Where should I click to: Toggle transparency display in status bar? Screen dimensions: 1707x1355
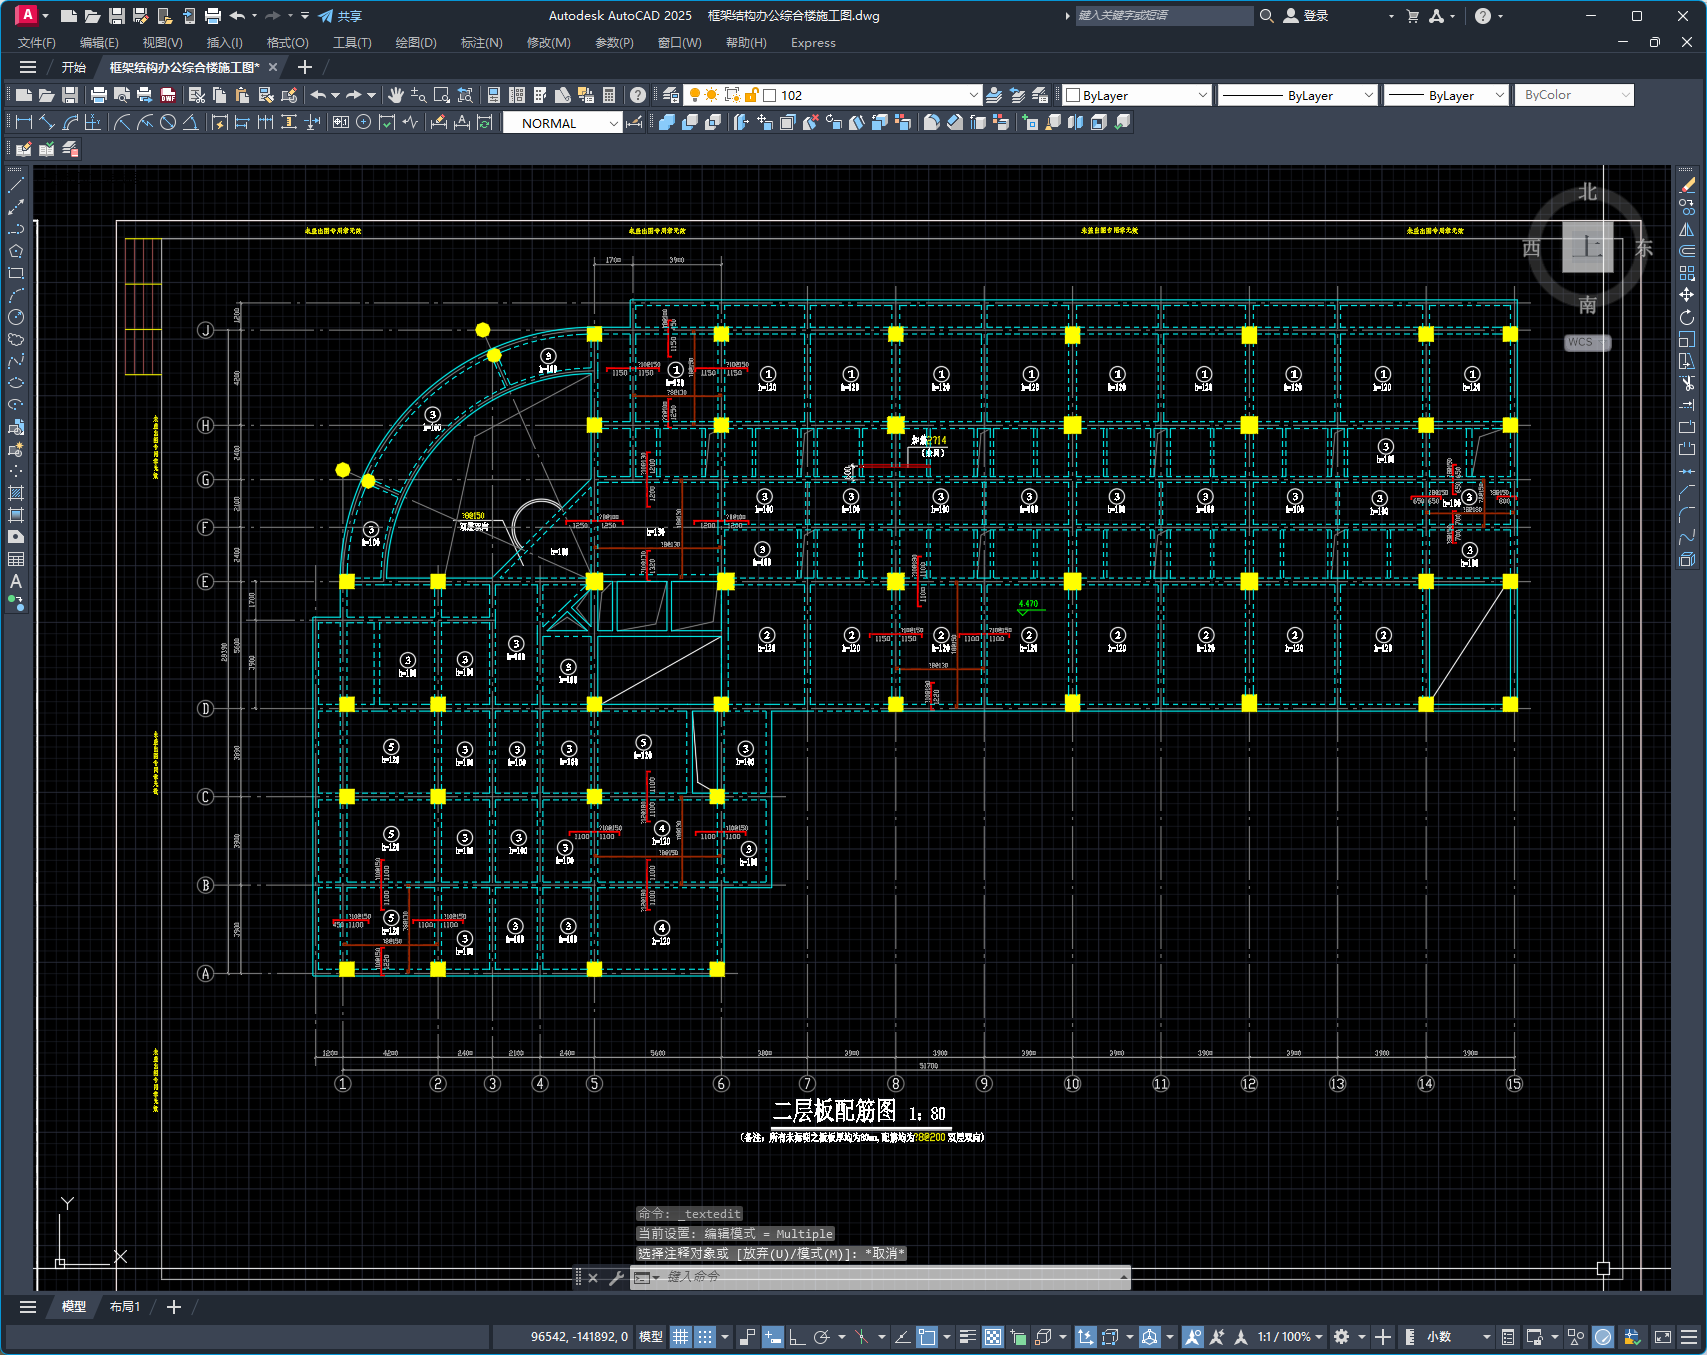pos(993,1337)
